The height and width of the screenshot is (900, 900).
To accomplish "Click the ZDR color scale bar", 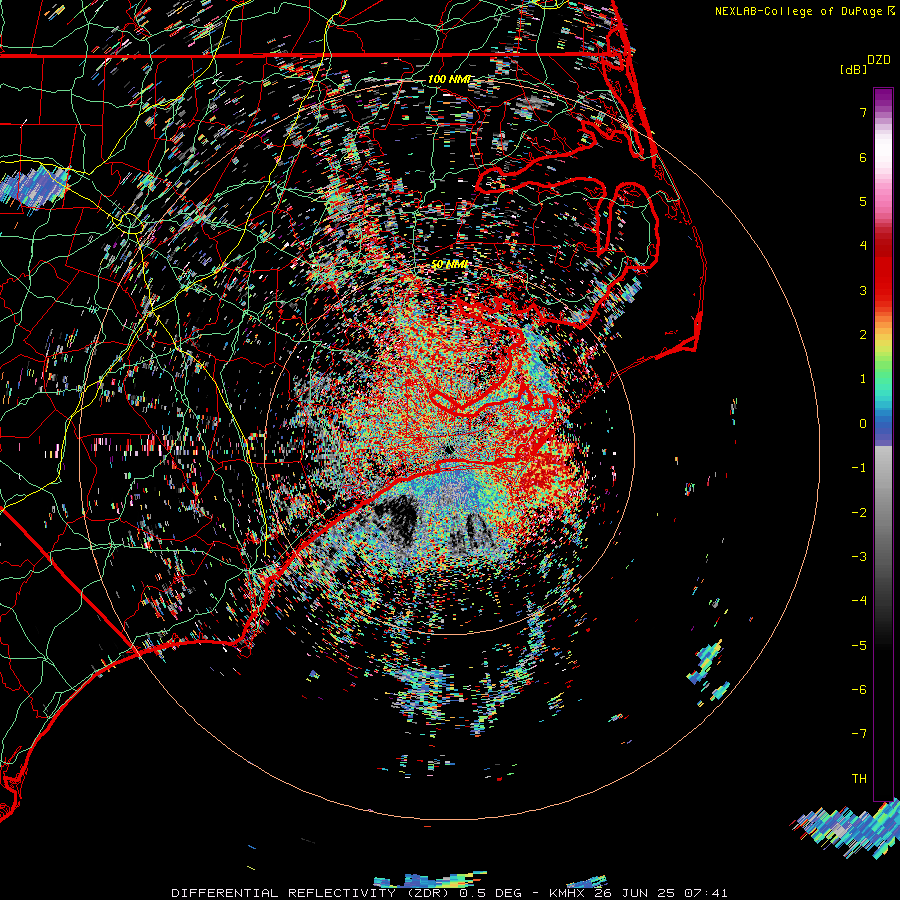I will (883, 444).
